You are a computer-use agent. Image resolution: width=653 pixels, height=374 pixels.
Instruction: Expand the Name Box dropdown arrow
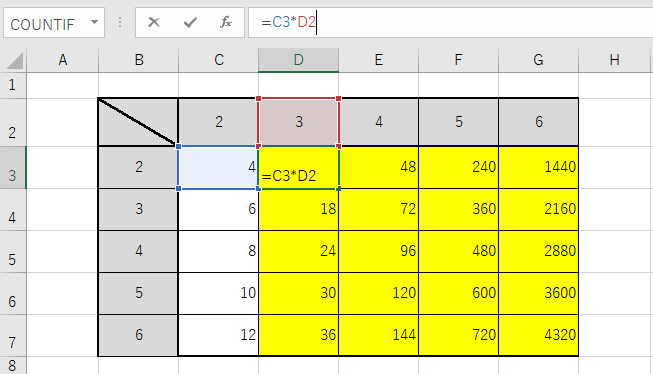click(x=95, y=22)
